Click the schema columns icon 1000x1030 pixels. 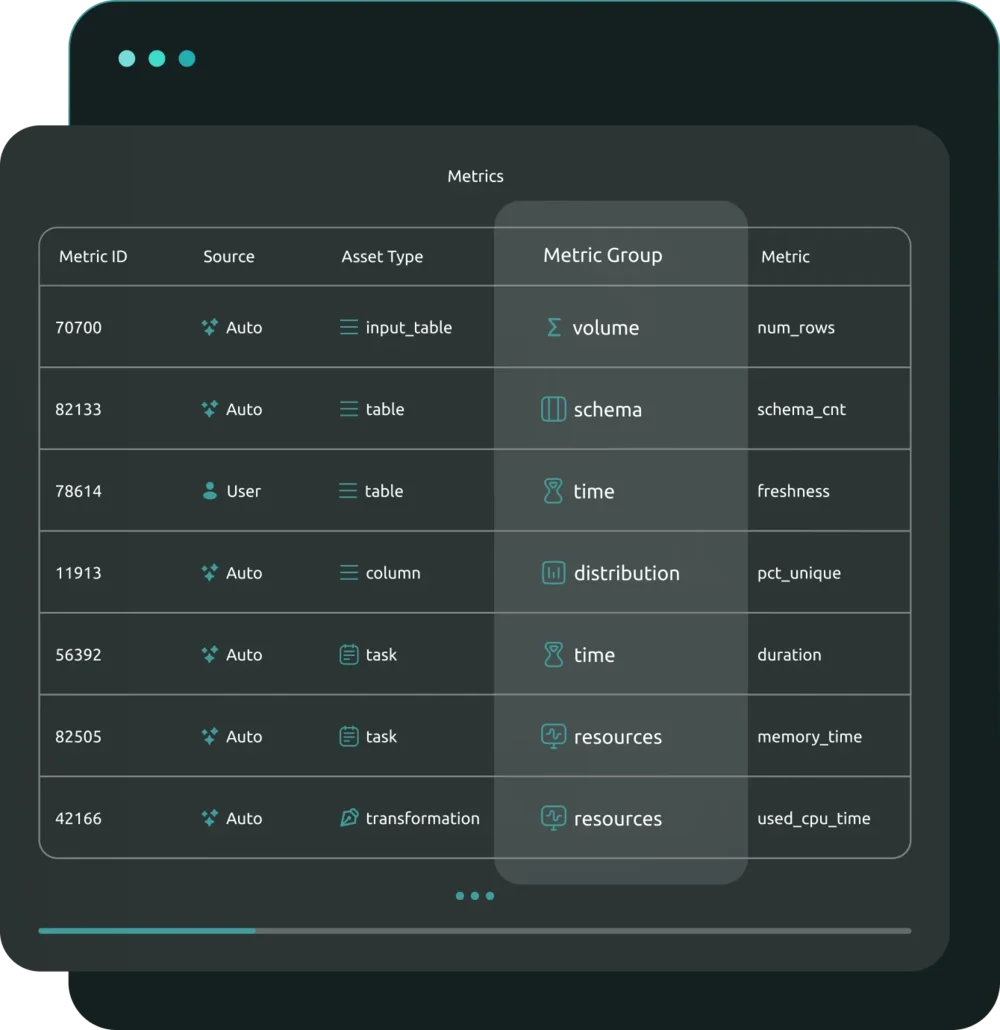click(x=553, y=409)
